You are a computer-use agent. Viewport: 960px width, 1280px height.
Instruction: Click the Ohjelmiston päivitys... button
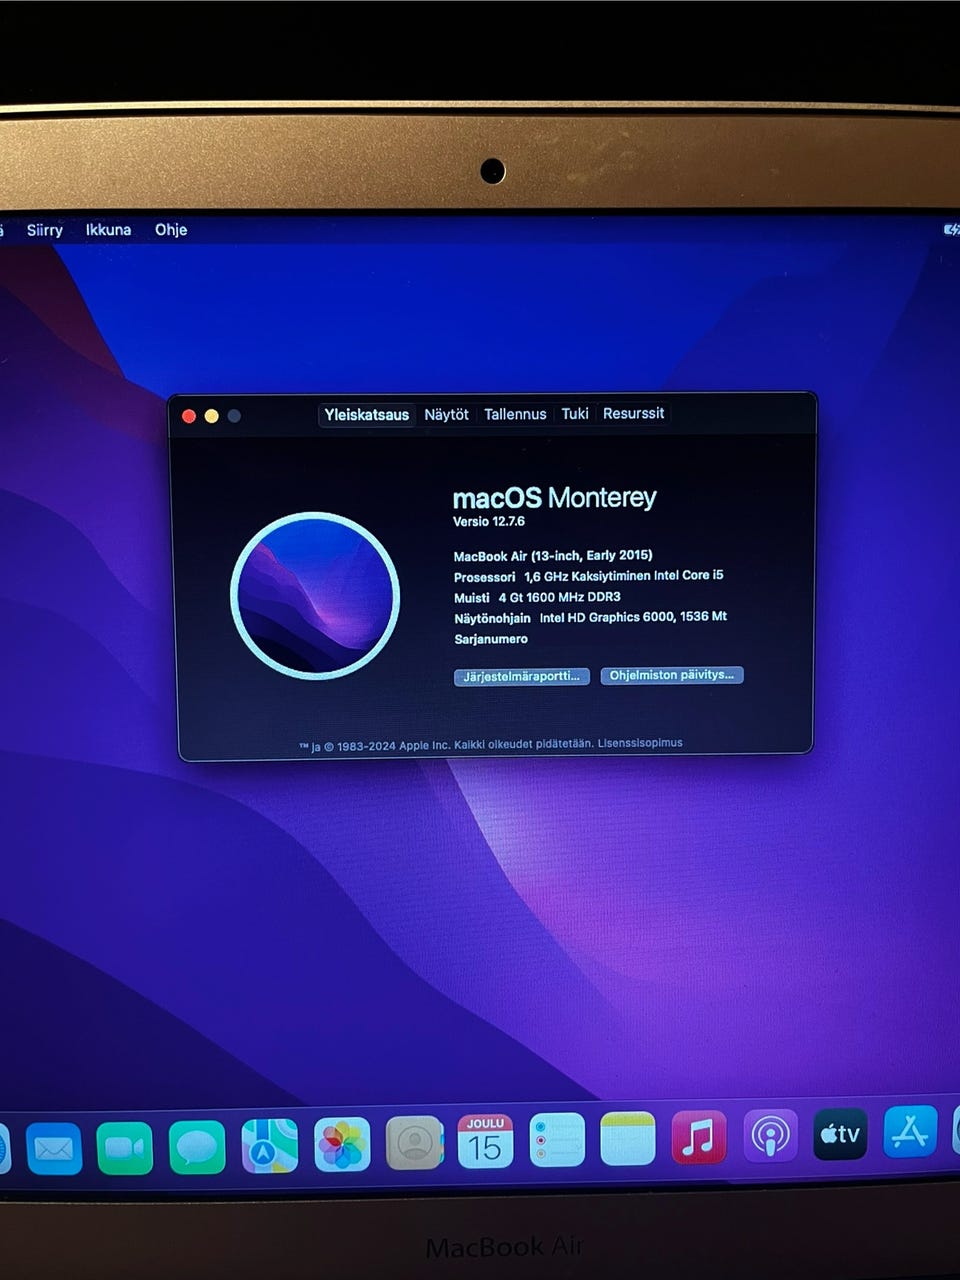672,675
